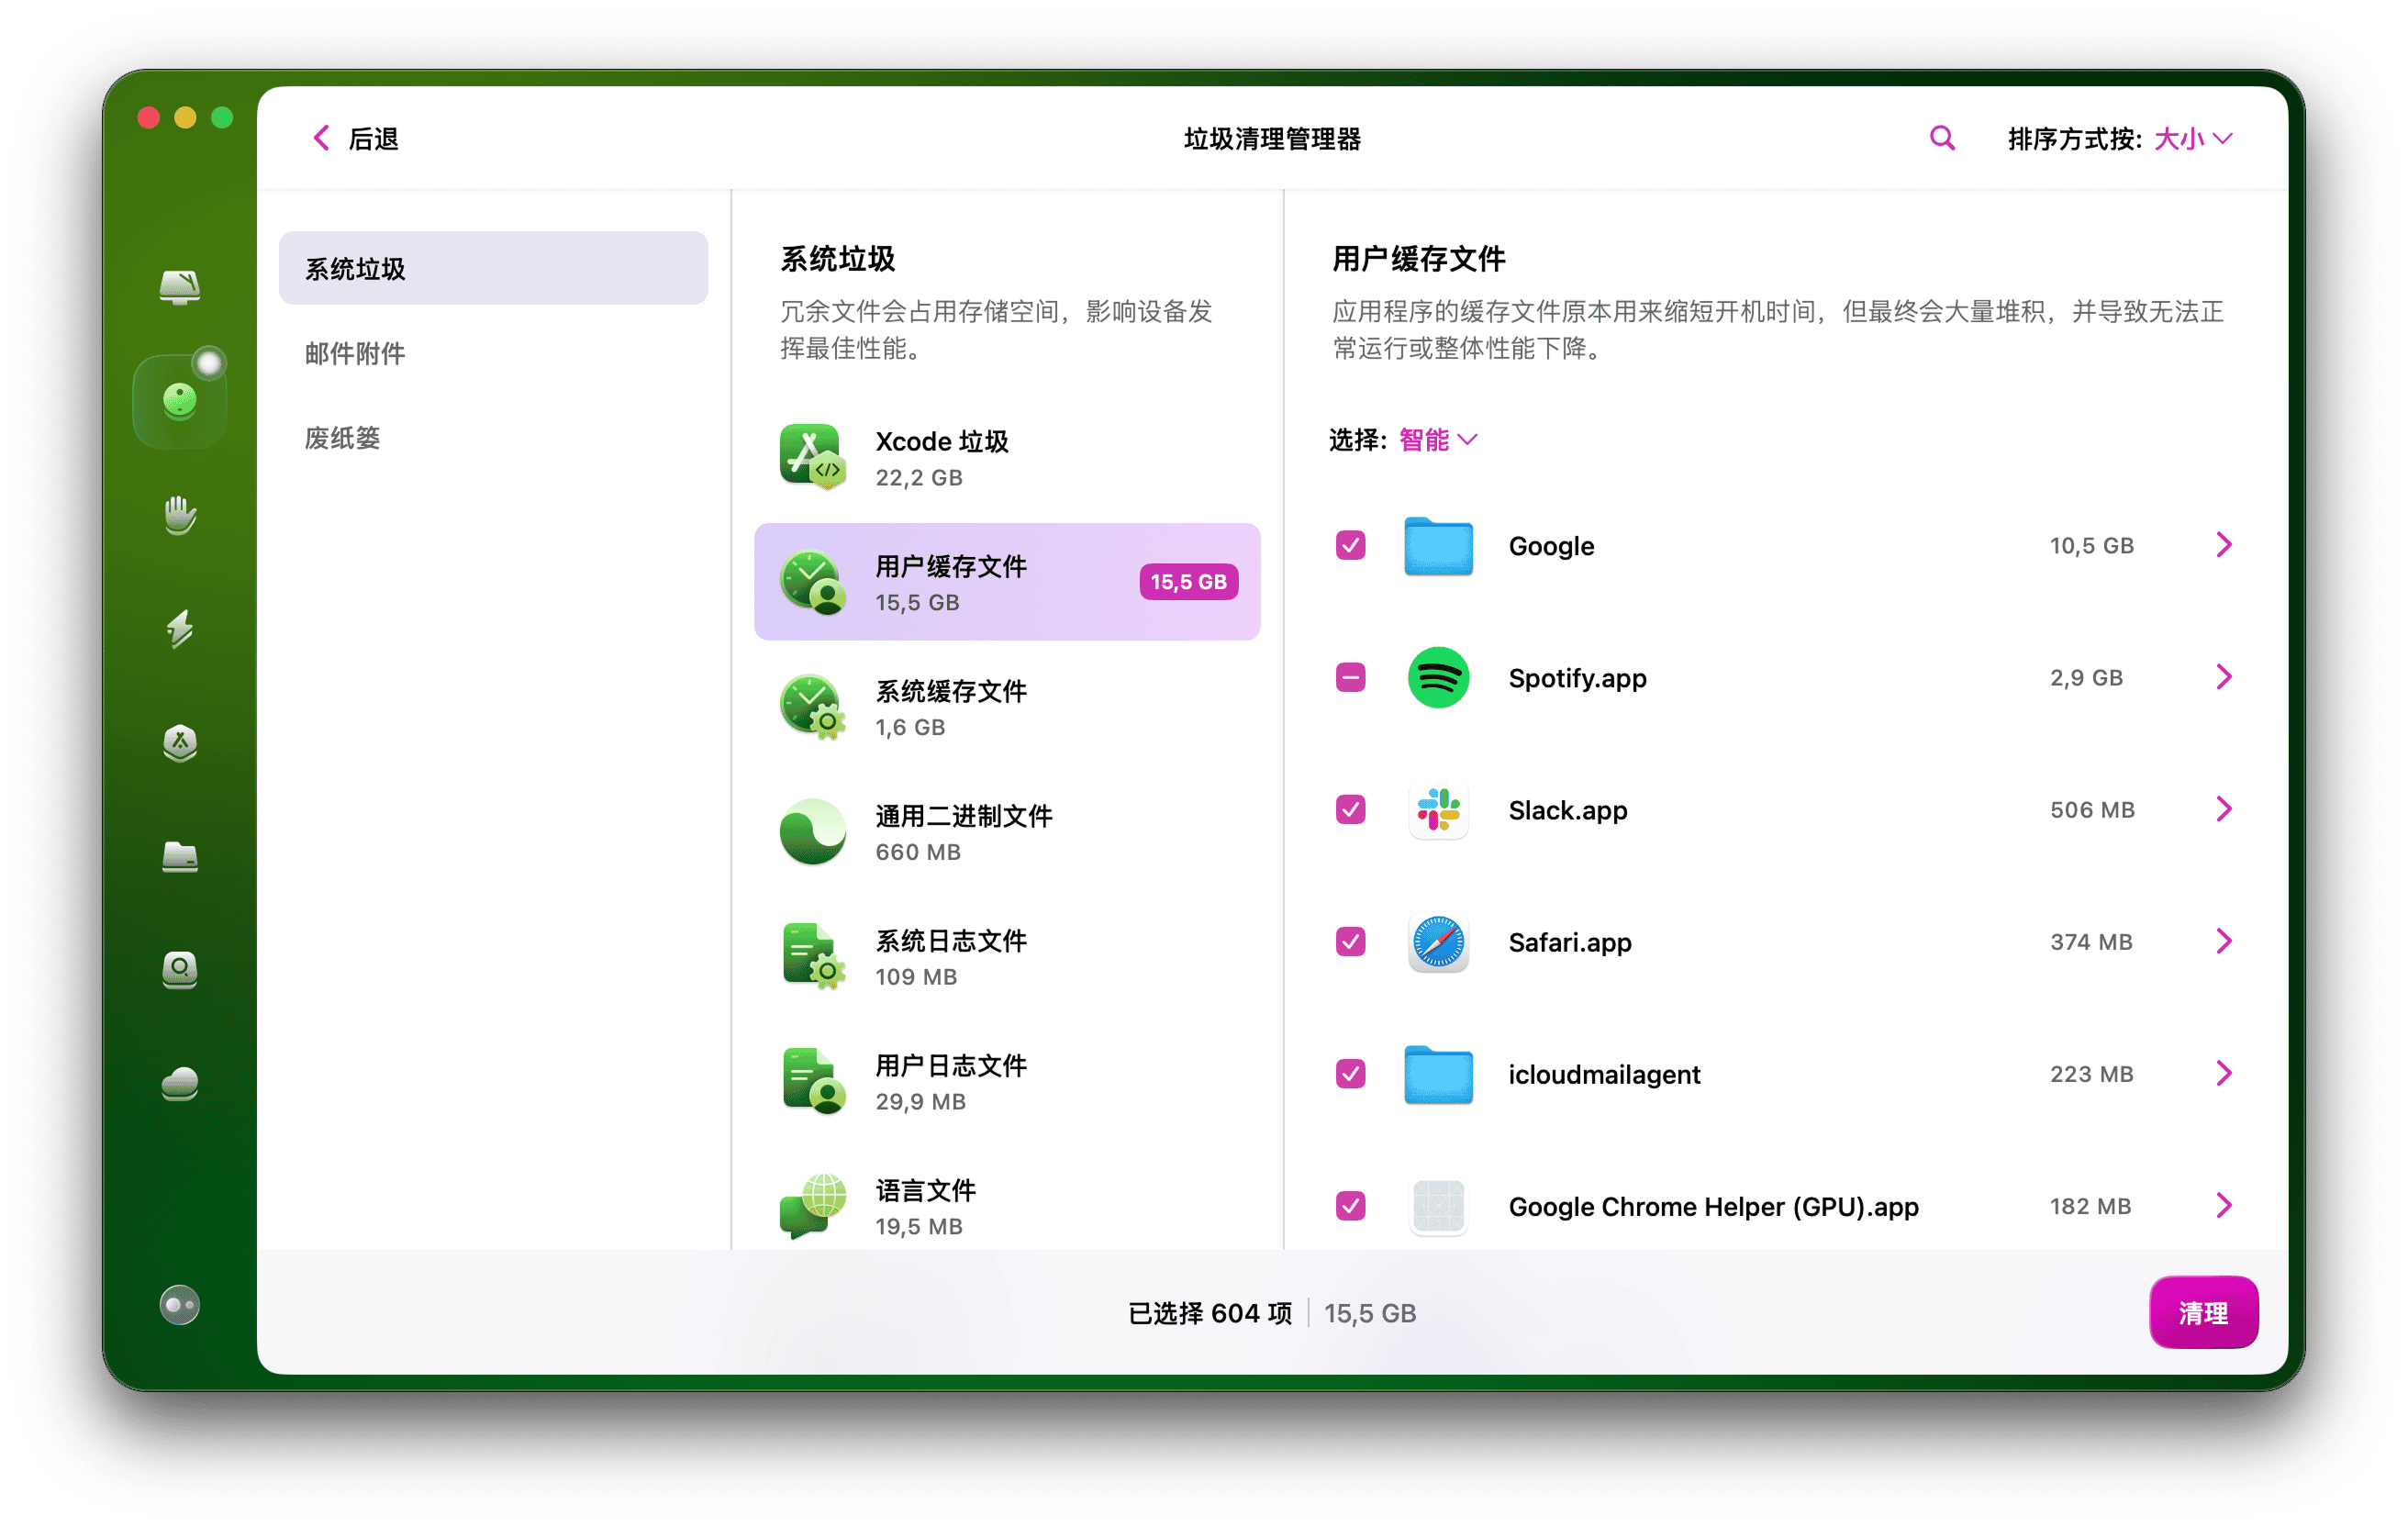Image resolution: width=2408 pixels, height=1527 pixels.
Task: Switch to the 废纸篓 section
Action: coord(342,437)
